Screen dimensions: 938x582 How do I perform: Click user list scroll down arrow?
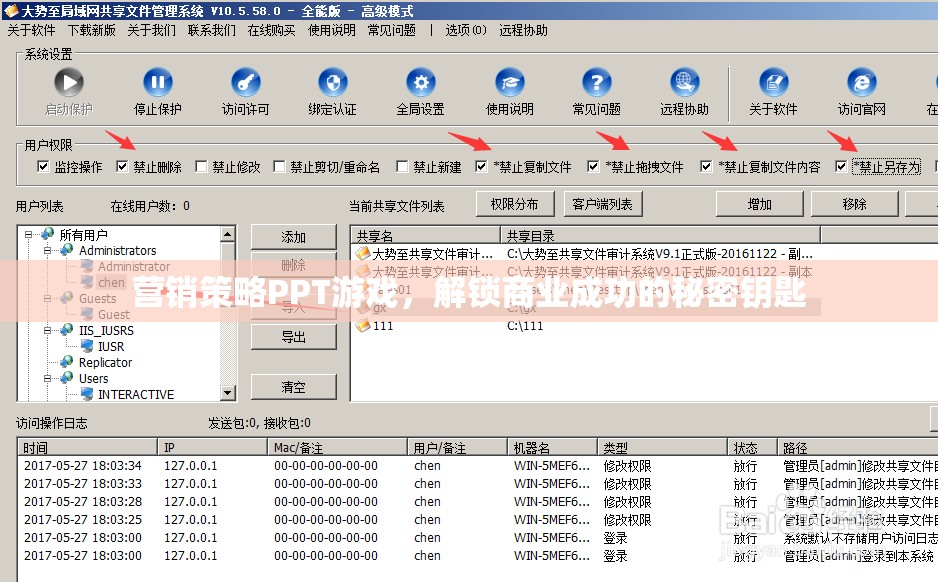pyautogui.click(x=227, y=393)
